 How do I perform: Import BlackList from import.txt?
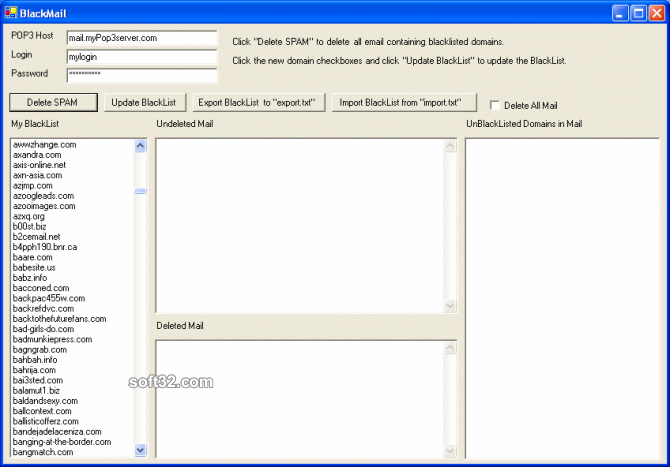(400, 103)
